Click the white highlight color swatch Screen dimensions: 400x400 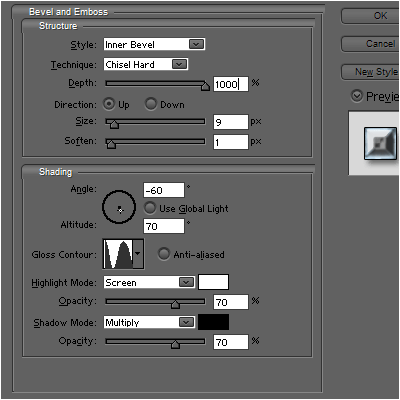tap(213, 282)
